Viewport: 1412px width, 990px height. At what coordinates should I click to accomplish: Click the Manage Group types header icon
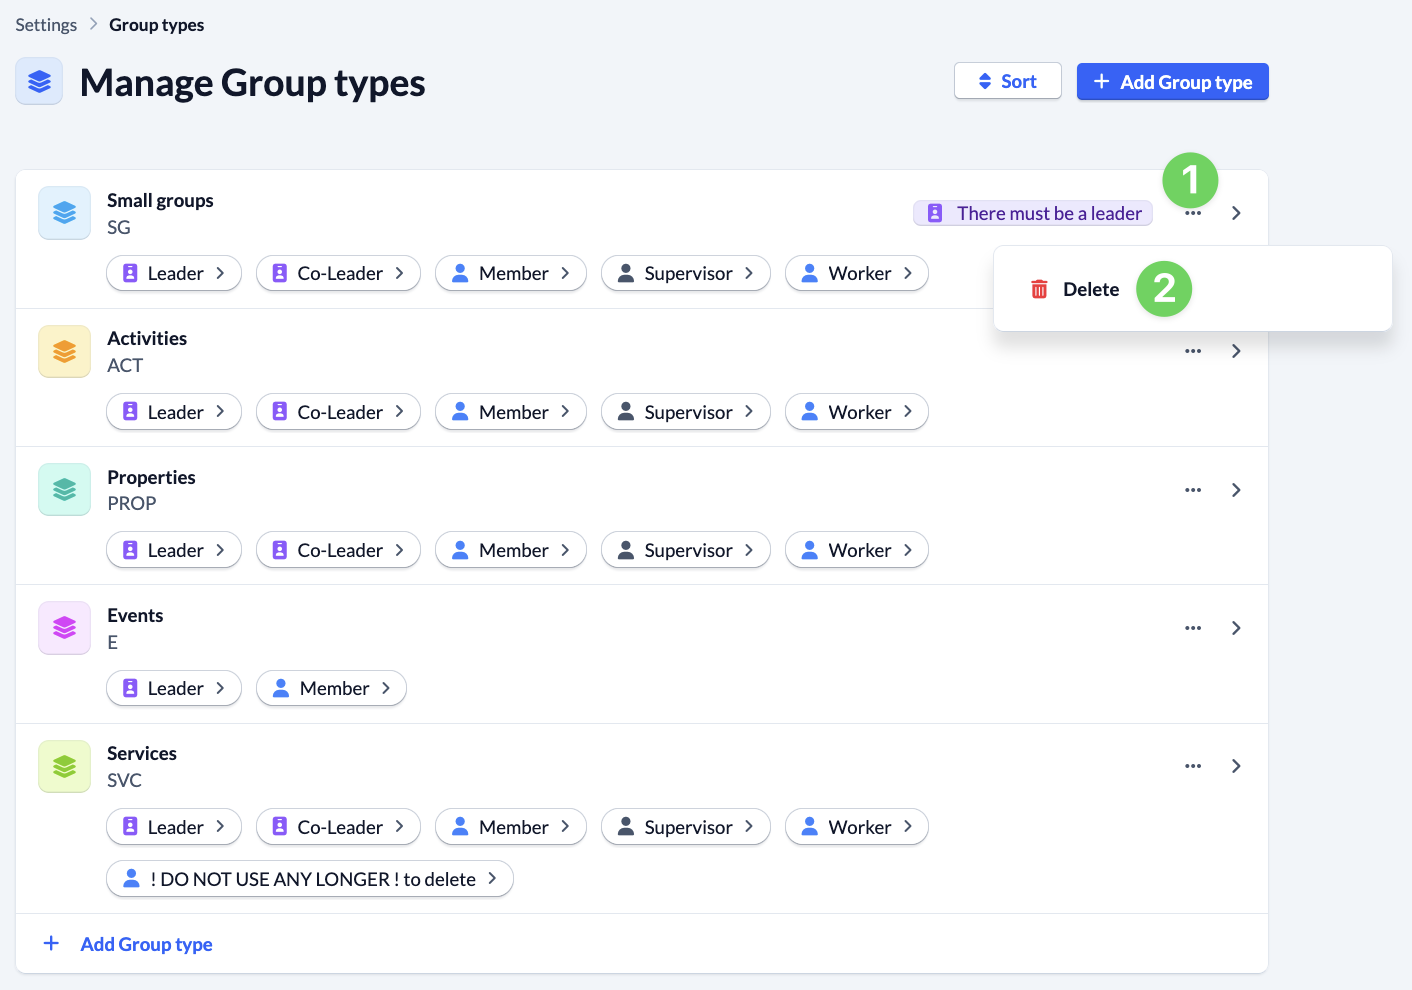39,82
